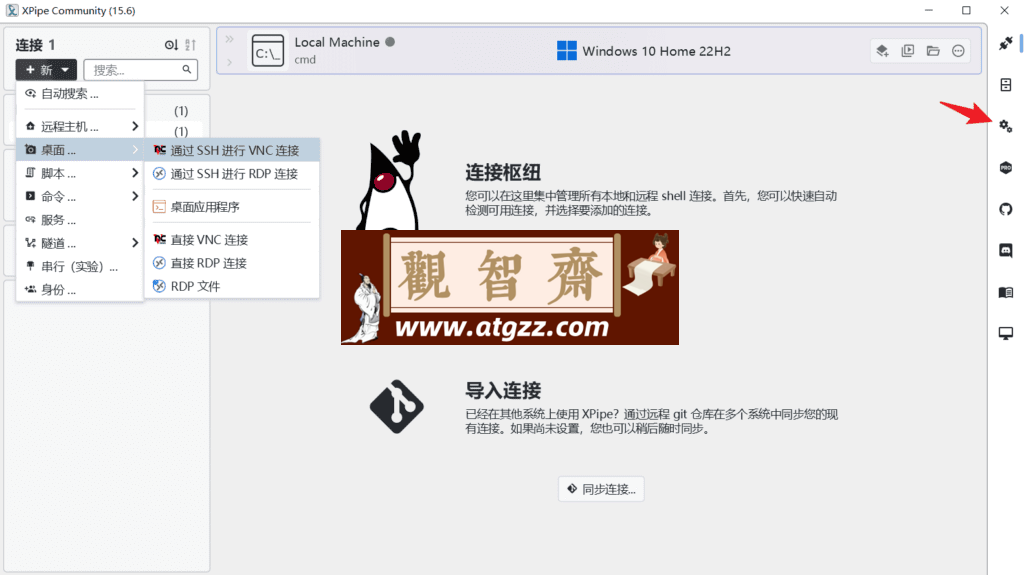Click the 连接枢纽 heading
The width and height of the screenshot is (1024, 575).
503,172
